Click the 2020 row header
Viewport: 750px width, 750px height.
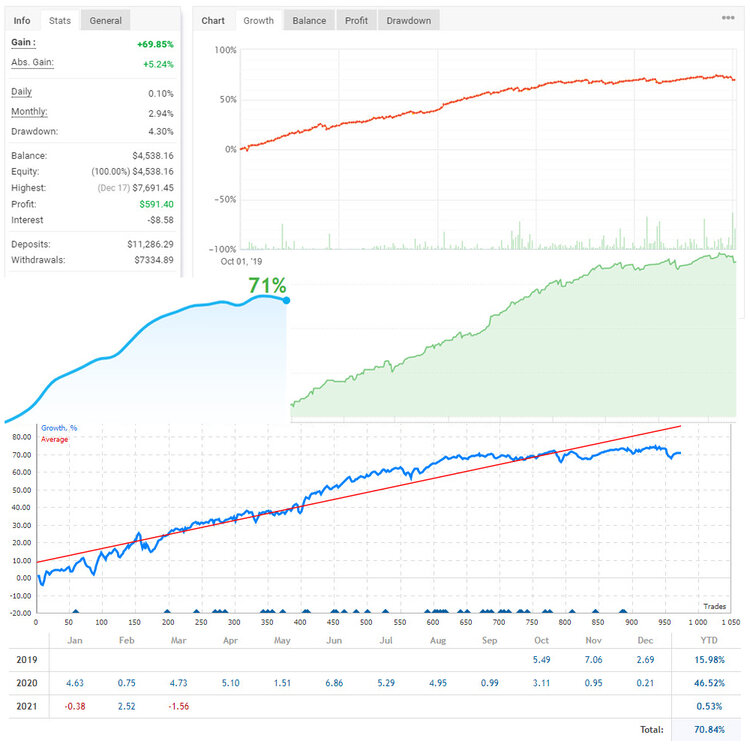pos(27,683)
